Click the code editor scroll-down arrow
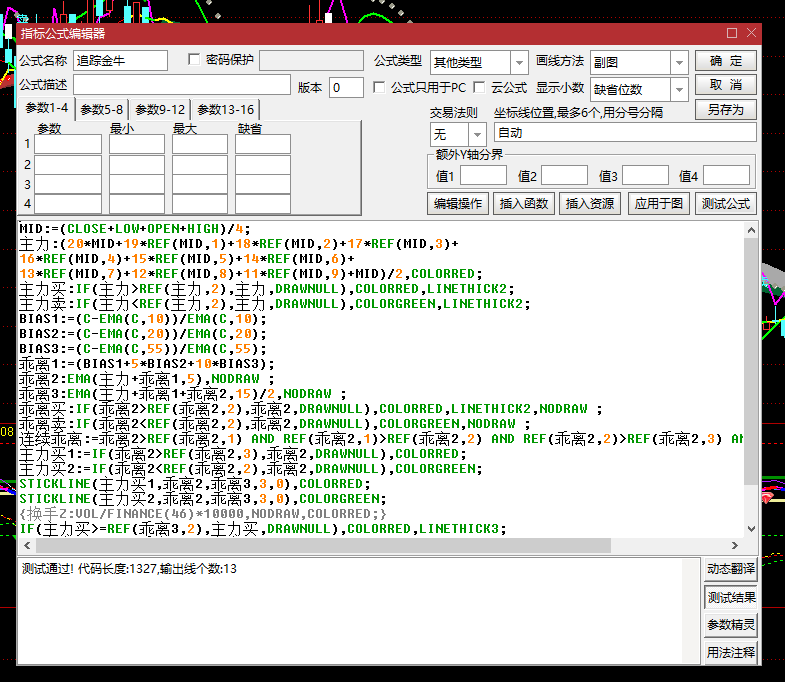The image size is (785, 682). point(751,529)
